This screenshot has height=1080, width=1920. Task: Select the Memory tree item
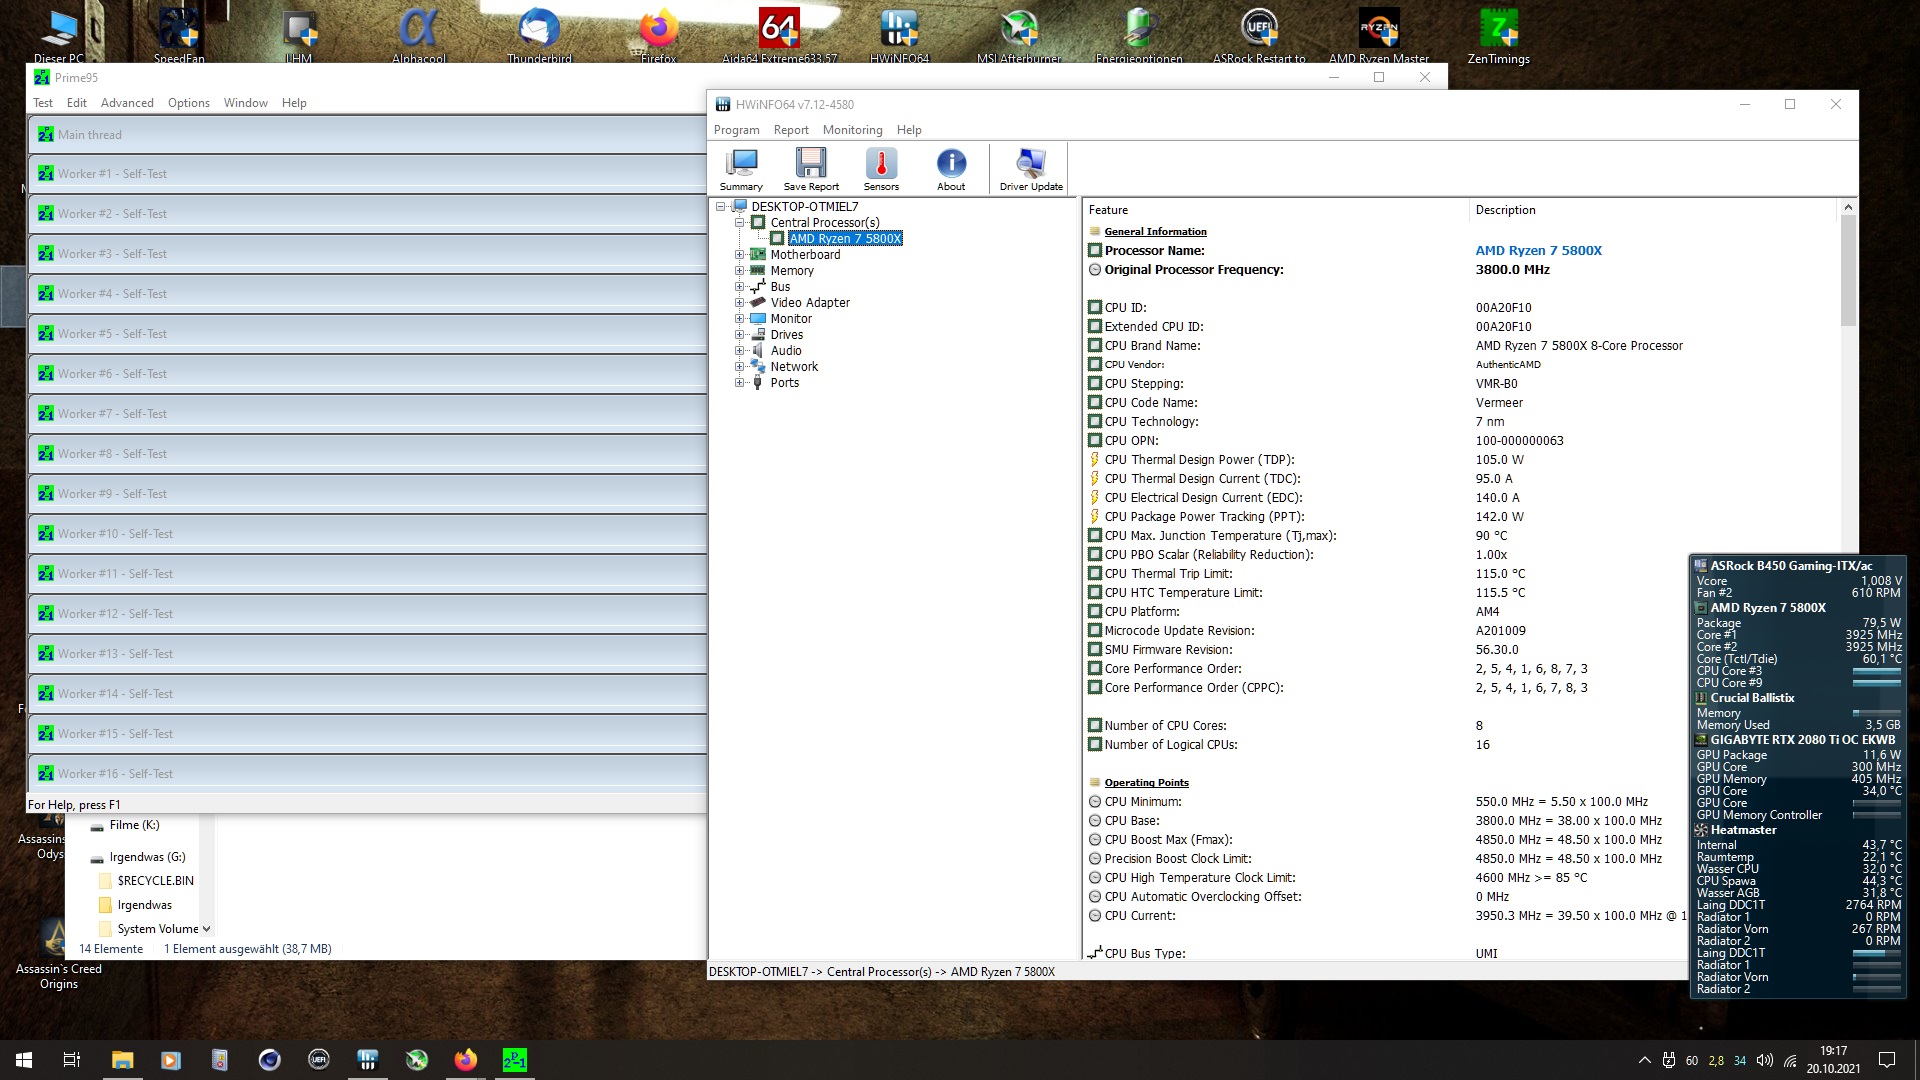point(792,271)
